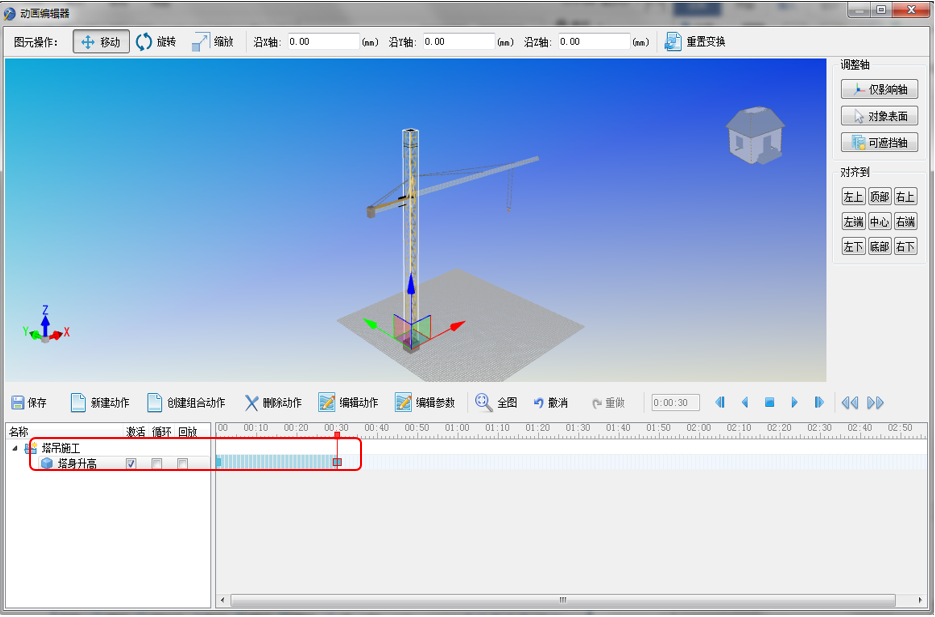Align to 左端 left end
Screen dimensions: 935x617
(x=853, y=222)
